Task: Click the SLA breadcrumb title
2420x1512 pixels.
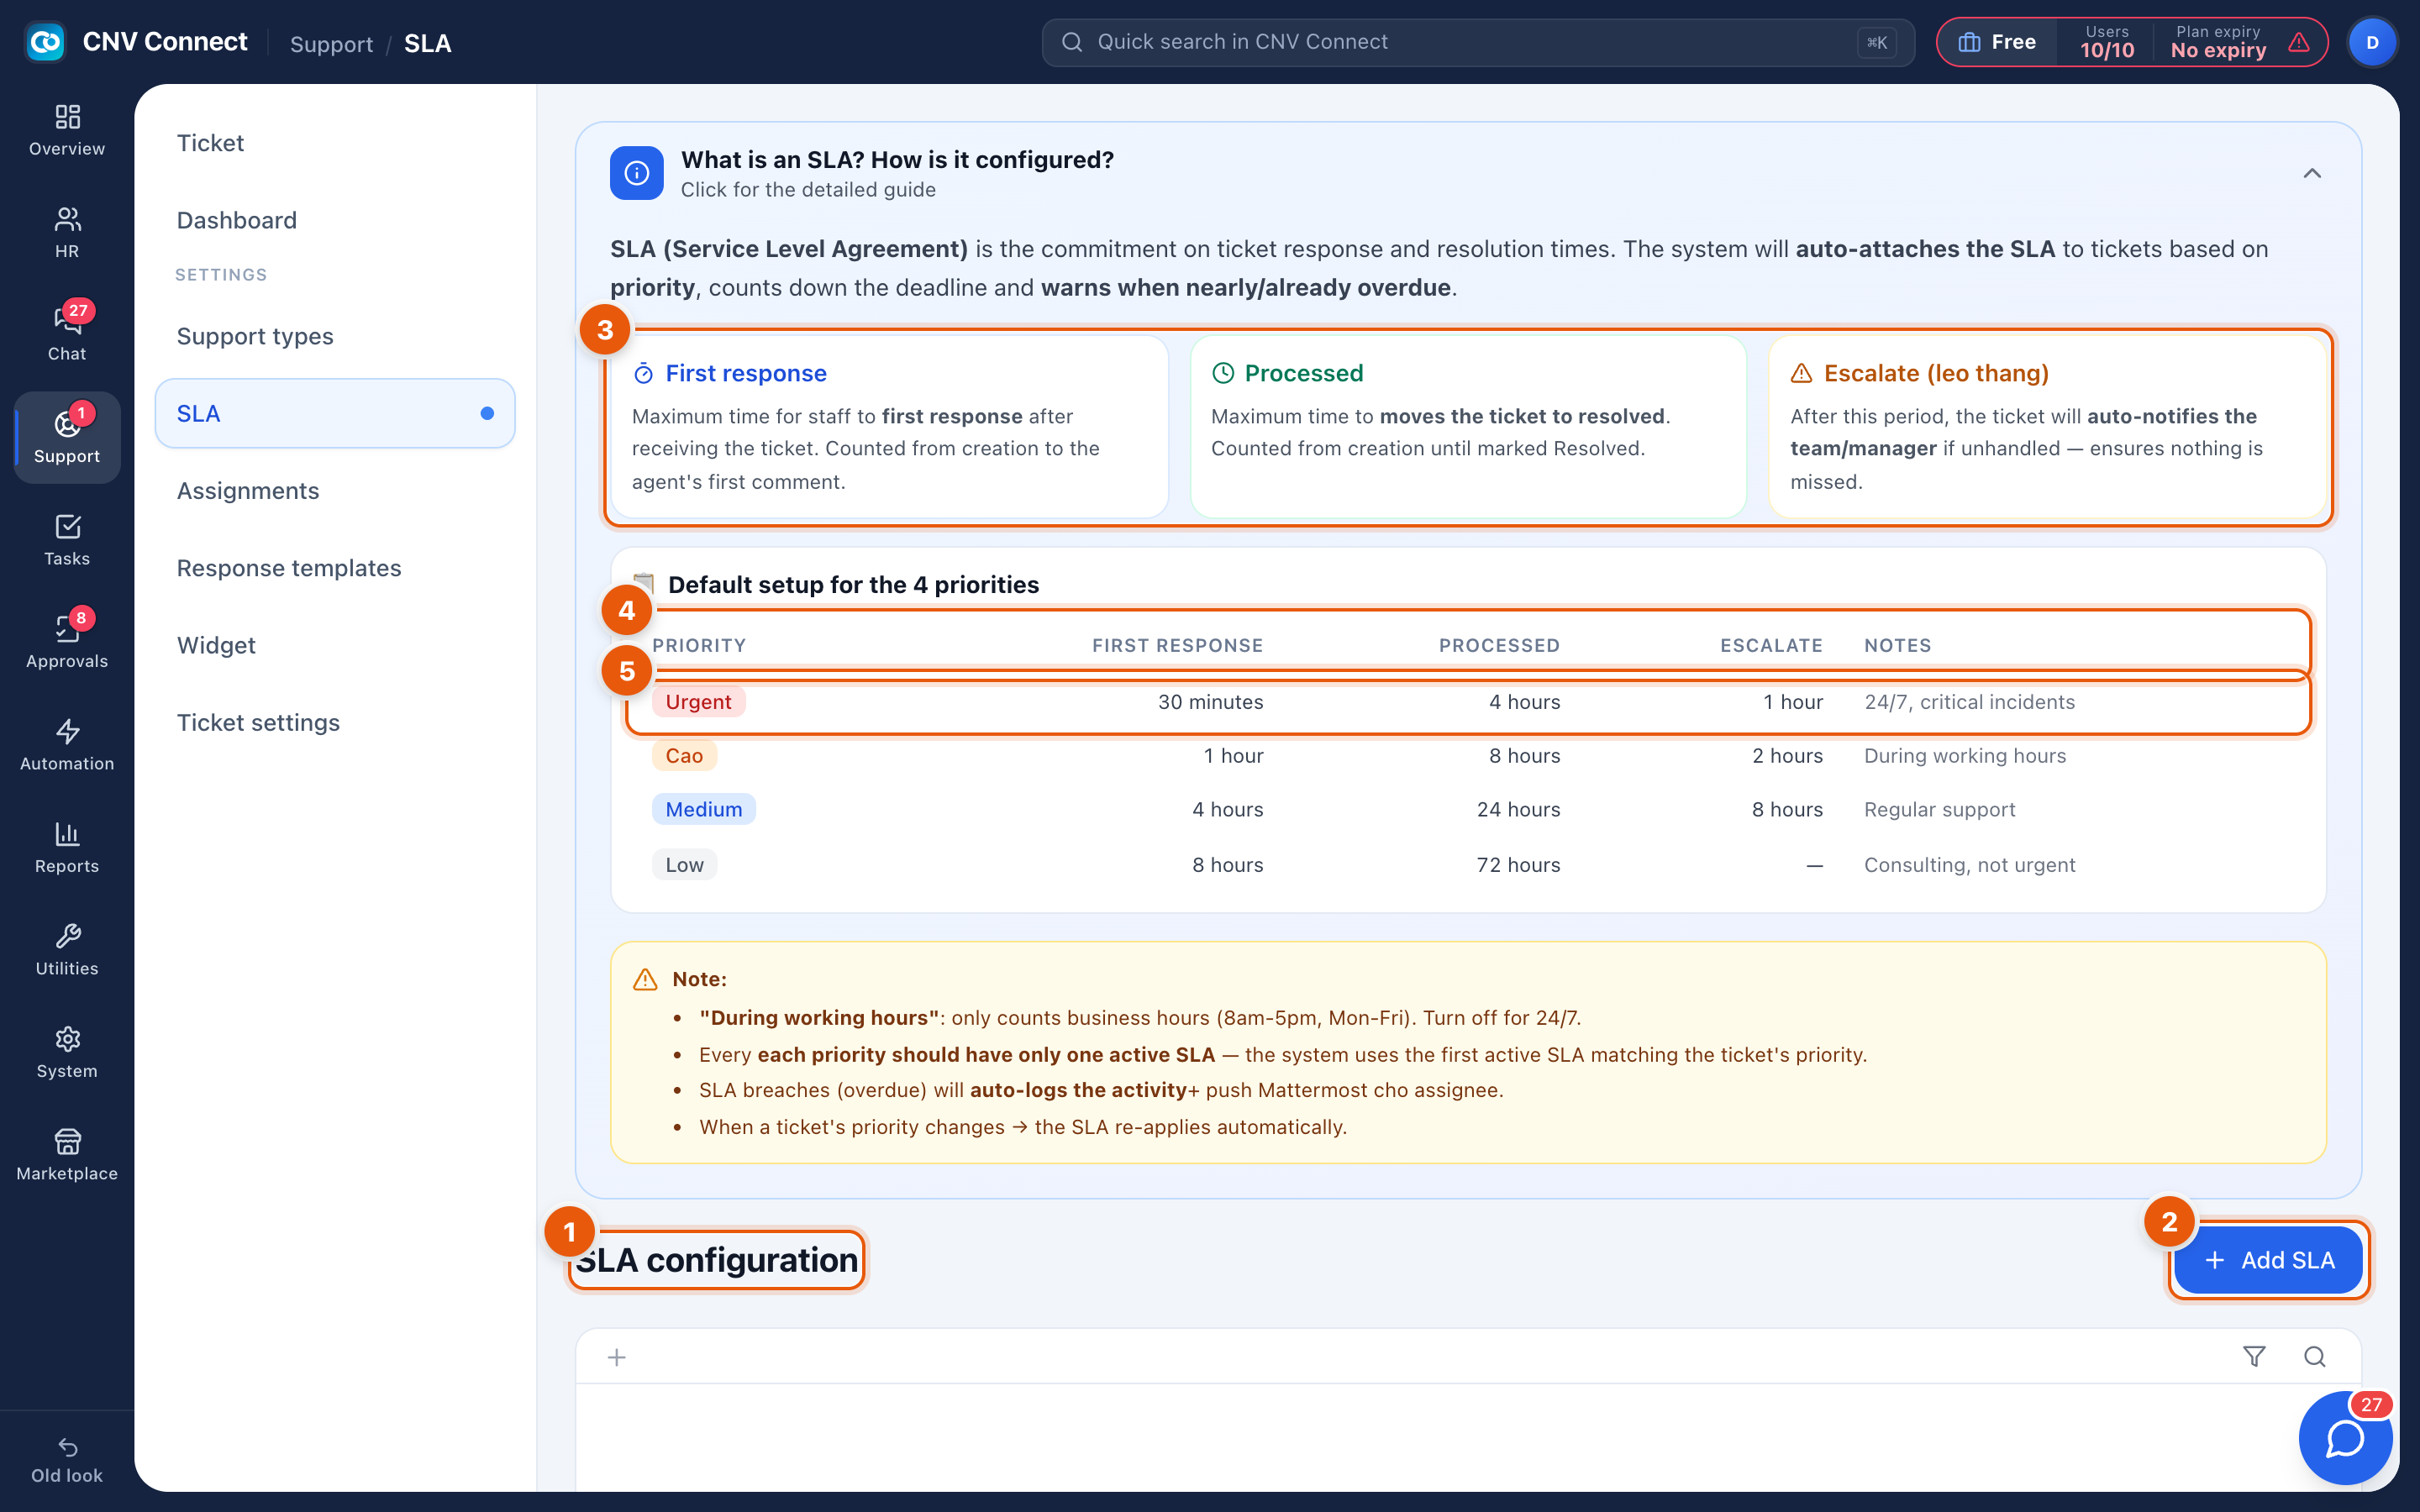Action: (427, 43)
